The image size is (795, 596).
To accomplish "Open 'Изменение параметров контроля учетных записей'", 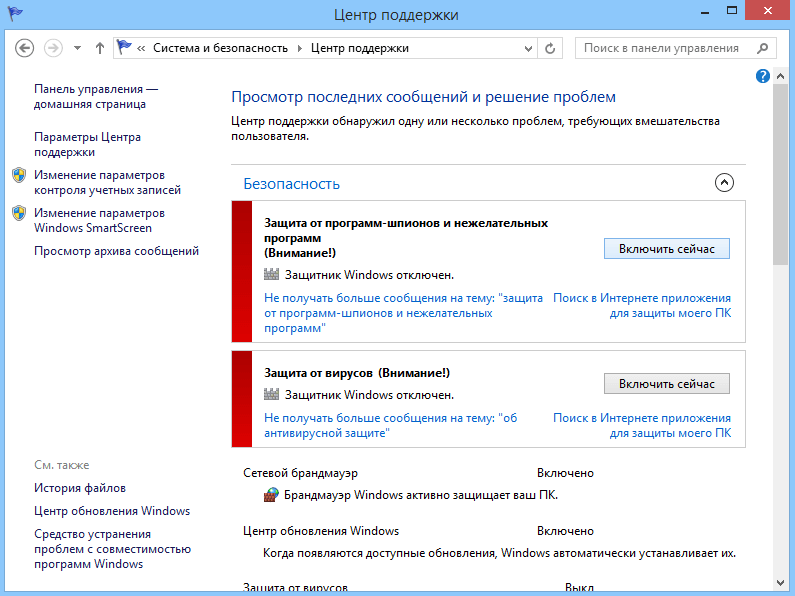I will tap(107, 182).
